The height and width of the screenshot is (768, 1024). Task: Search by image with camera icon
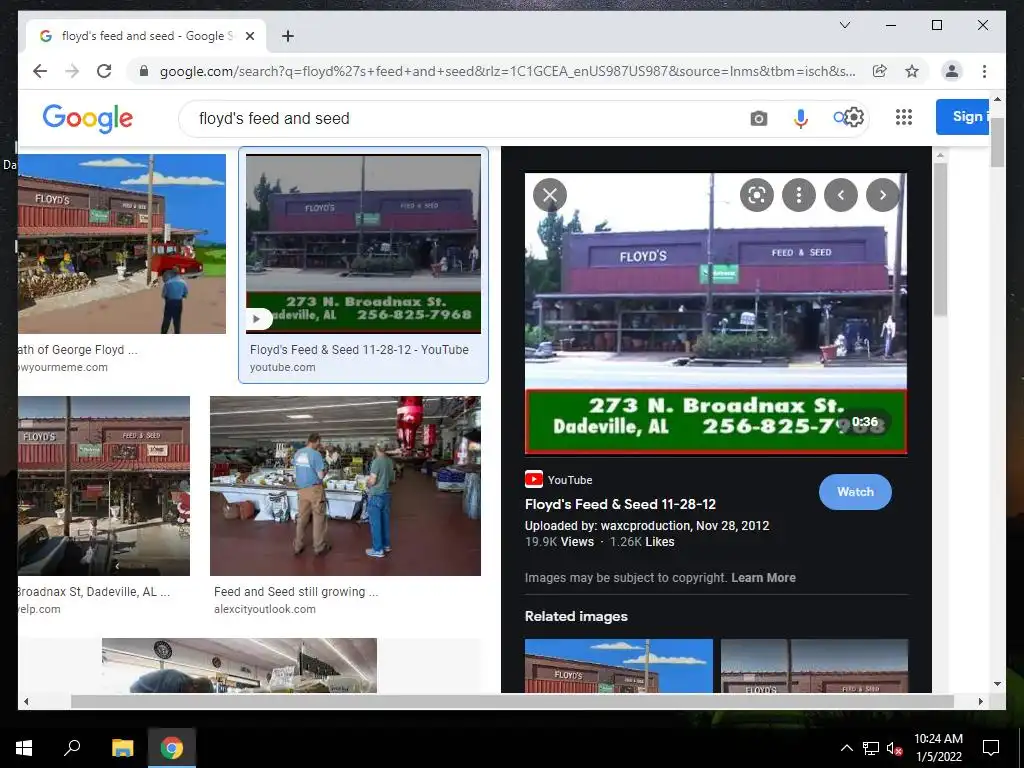(758, 118)
